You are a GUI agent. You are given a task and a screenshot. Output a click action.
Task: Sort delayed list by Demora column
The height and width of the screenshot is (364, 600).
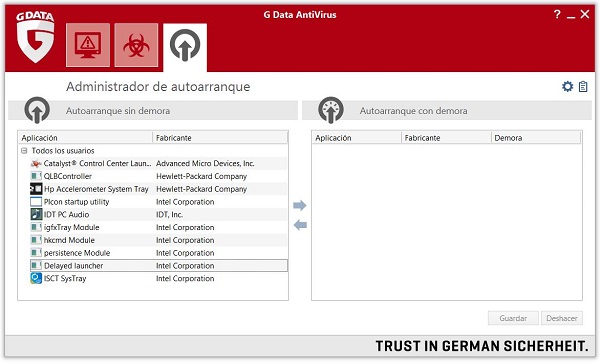click(x=536, y=138)
